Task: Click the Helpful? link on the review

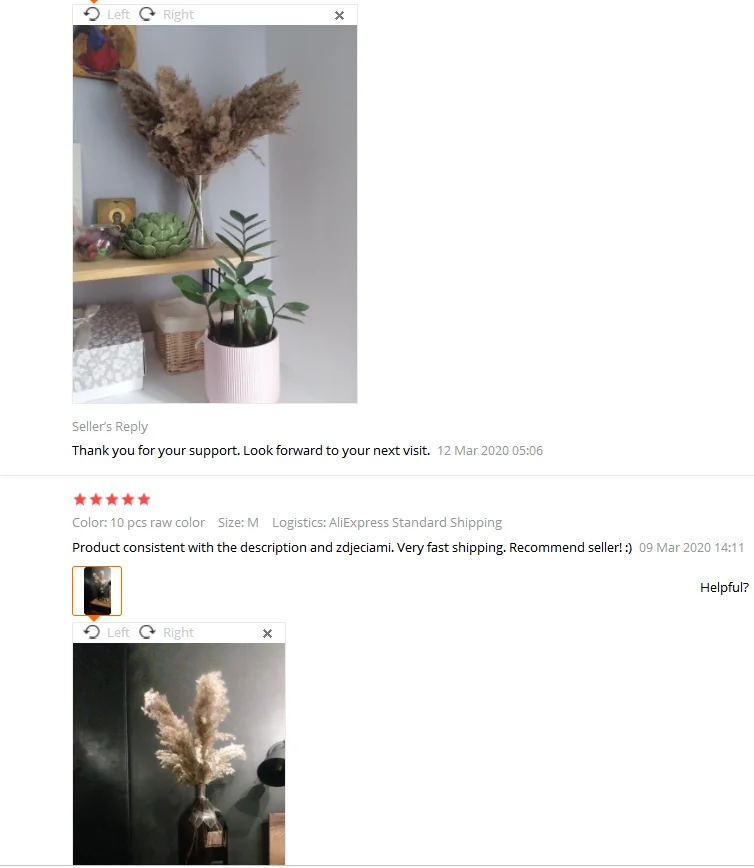Action: point(724,587)
